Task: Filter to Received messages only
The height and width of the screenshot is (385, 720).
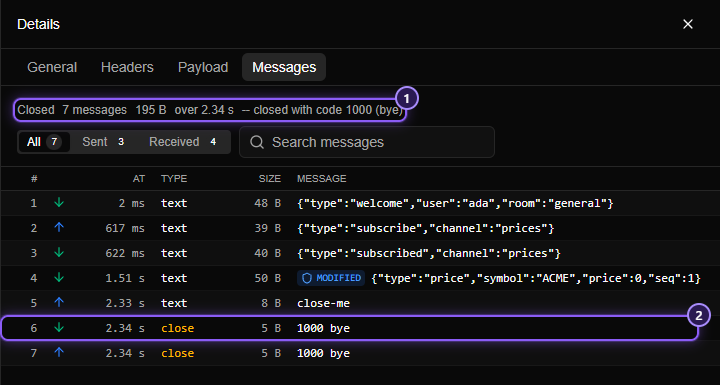Action: pyautogui.click(x=183, y=142)
